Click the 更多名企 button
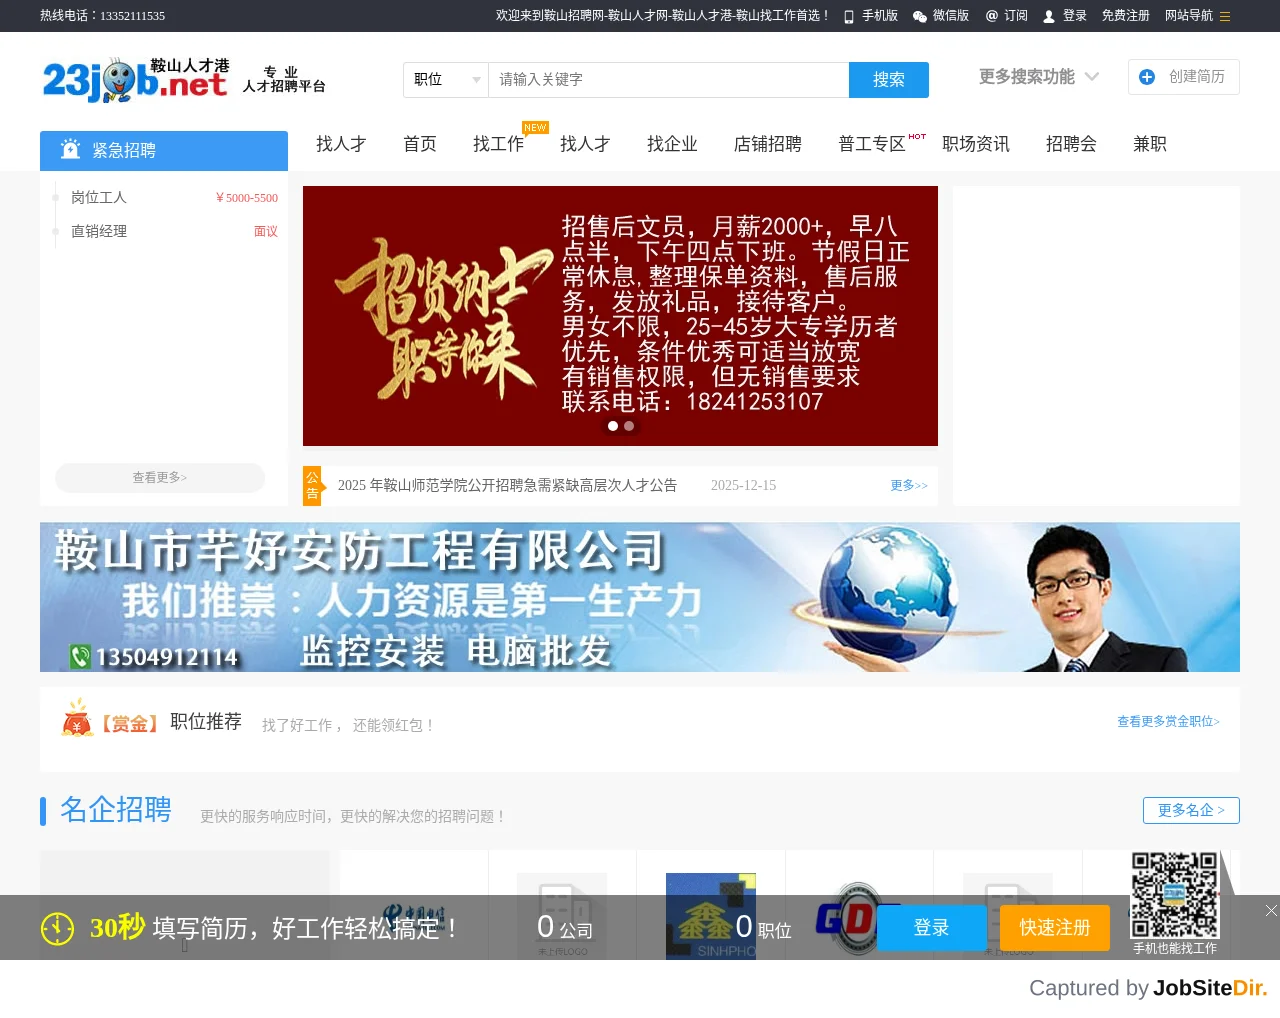 (x=1191, y=810)
